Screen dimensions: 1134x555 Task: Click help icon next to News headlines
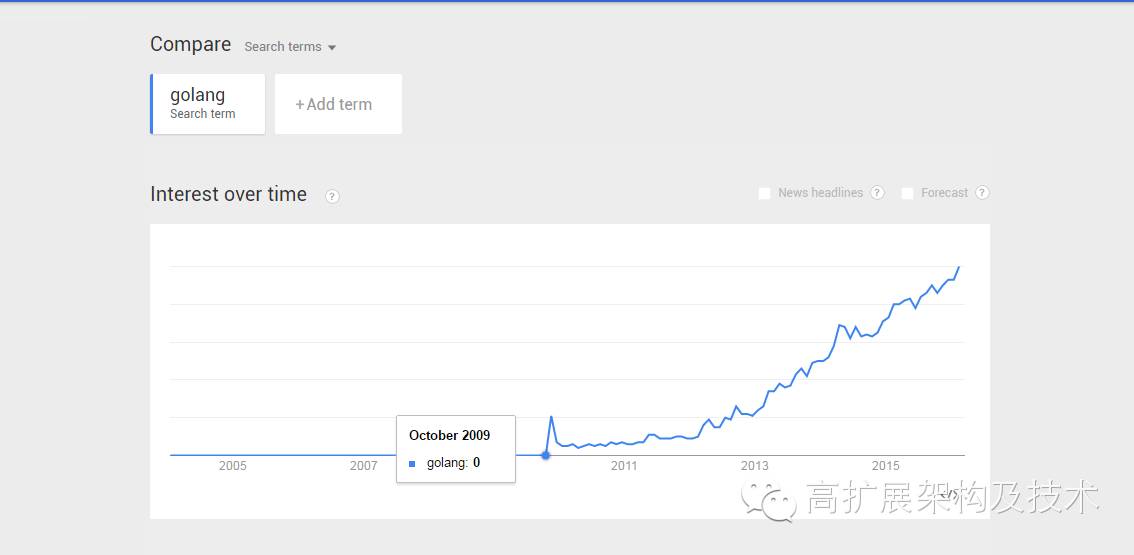877,192
